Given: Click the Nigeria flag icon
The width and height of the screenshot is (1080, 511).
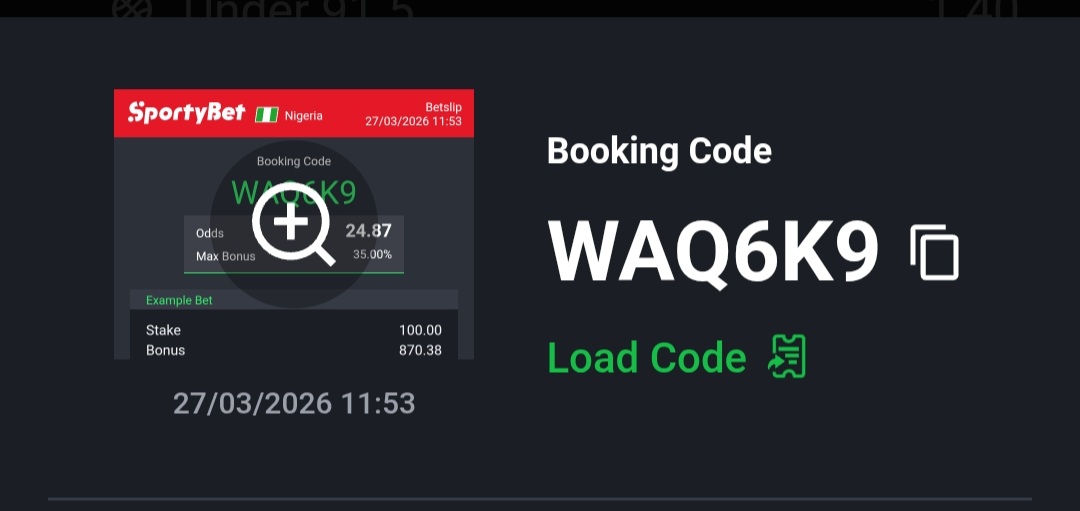Looking at the screenshot, I should [x=267, y=115].
